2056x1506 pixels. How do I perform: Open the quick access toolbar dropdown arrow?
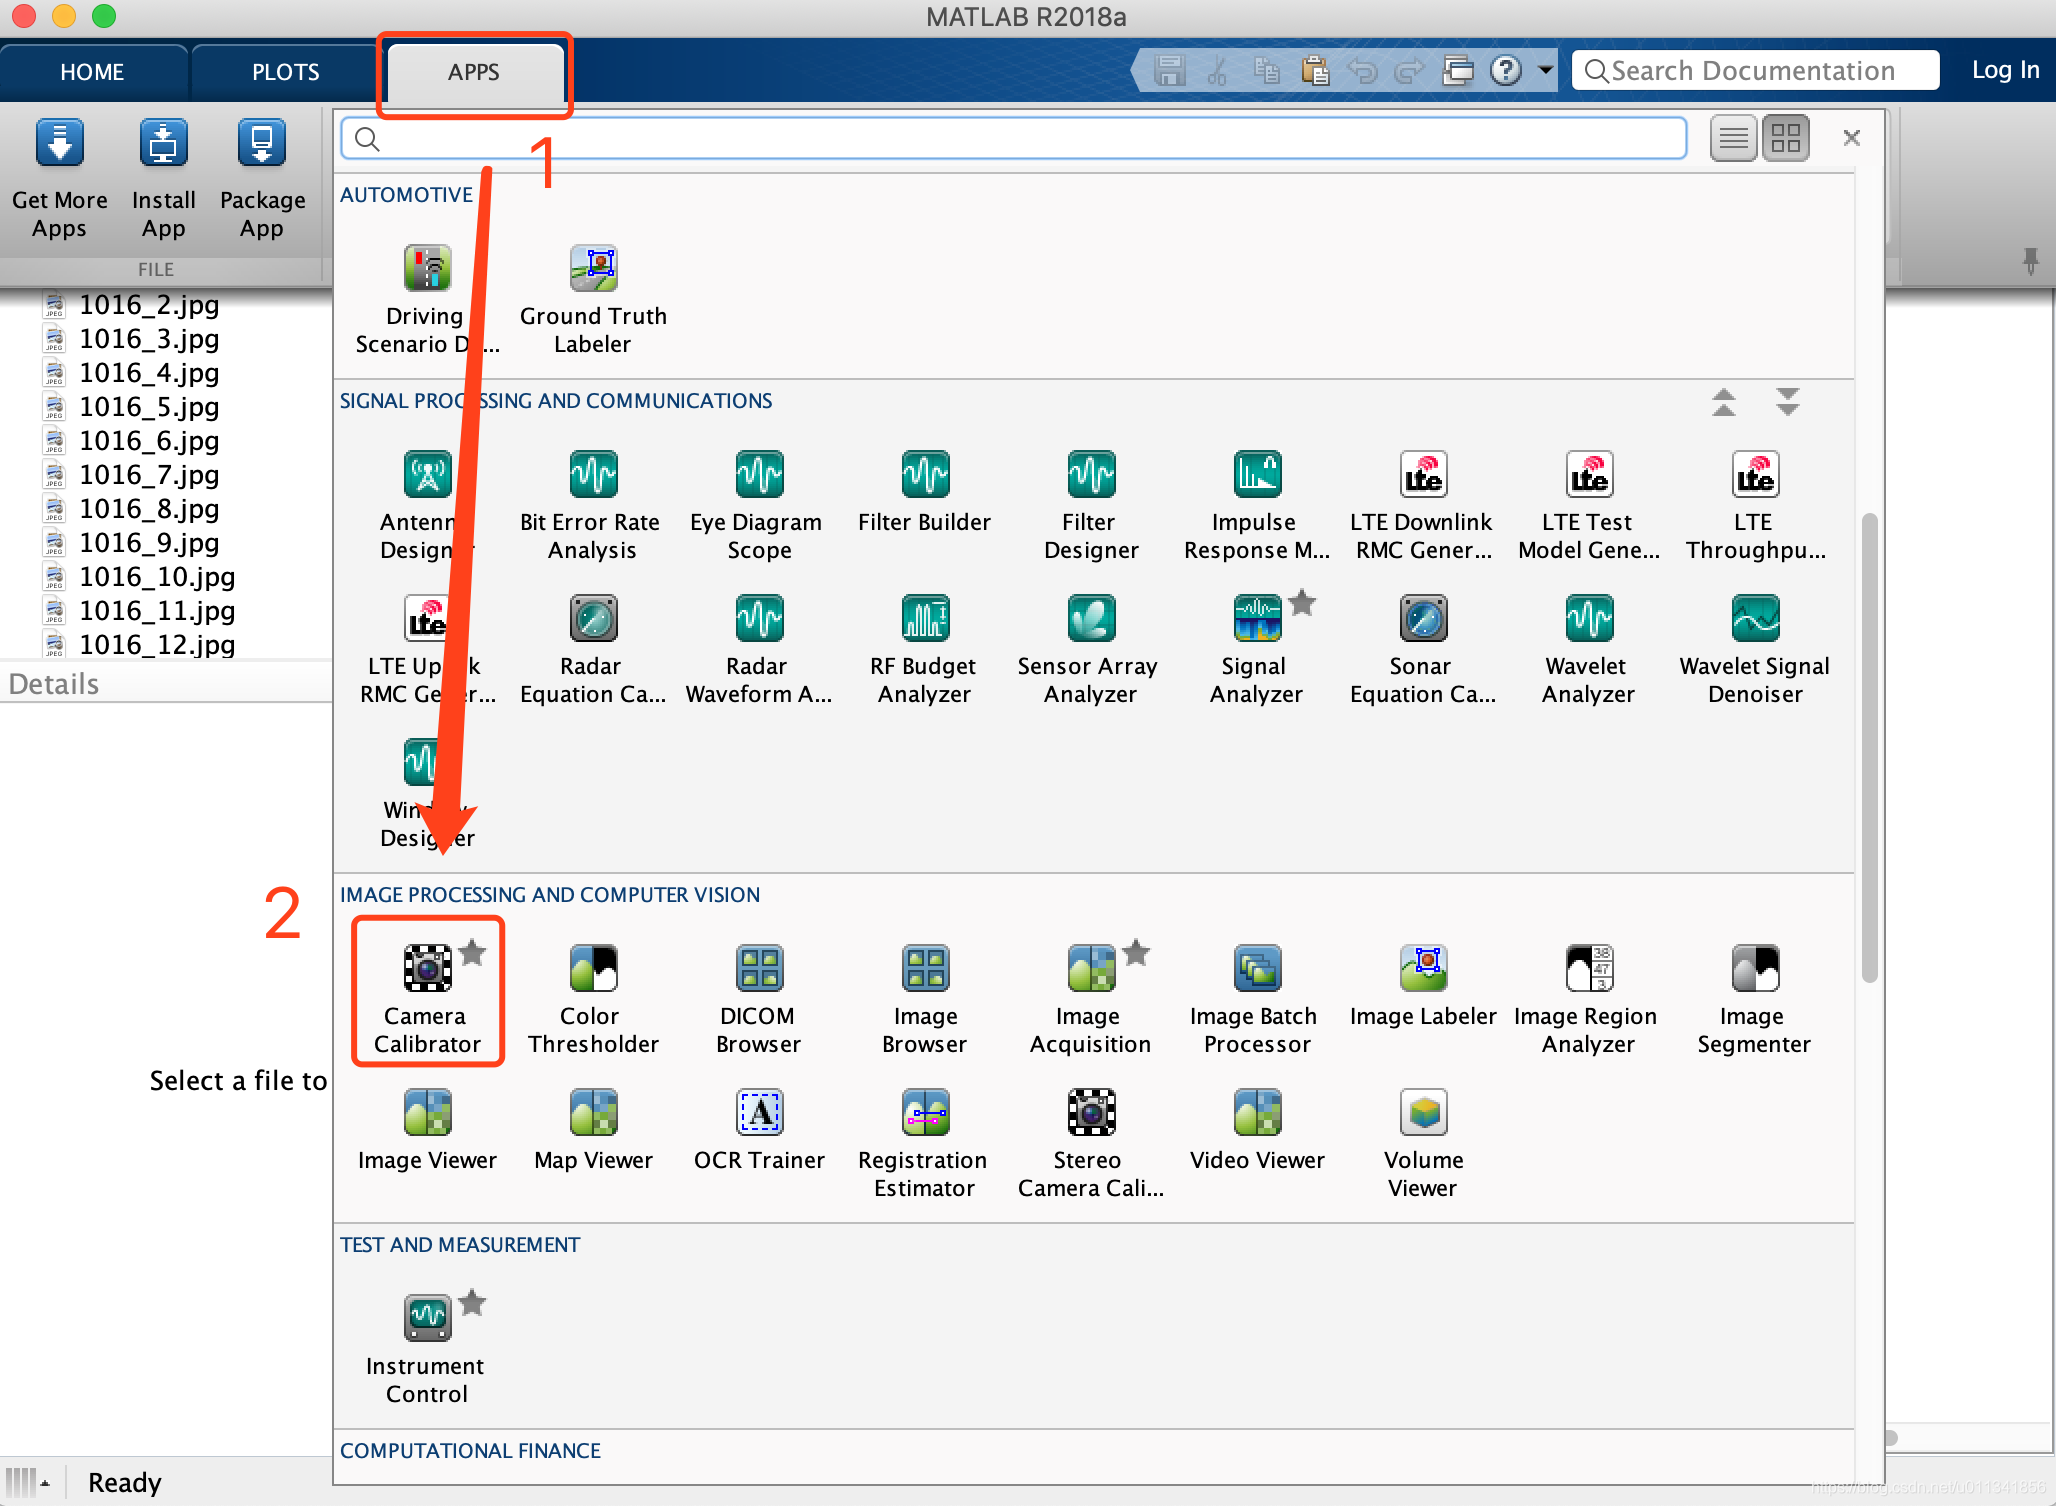tap(1546, 71)
